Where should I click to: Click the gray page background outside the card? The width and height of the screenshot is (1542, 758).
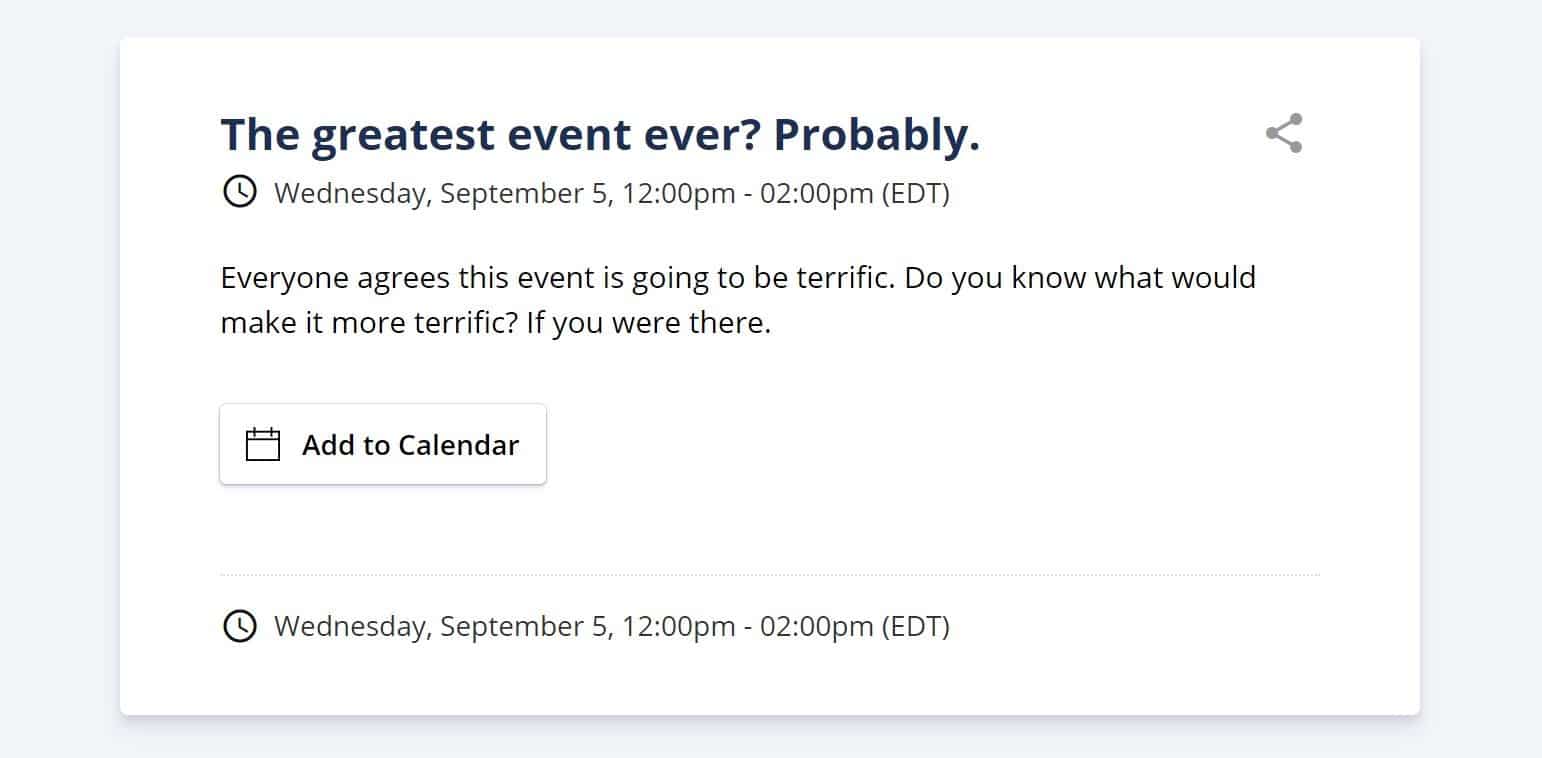(60, 380)
